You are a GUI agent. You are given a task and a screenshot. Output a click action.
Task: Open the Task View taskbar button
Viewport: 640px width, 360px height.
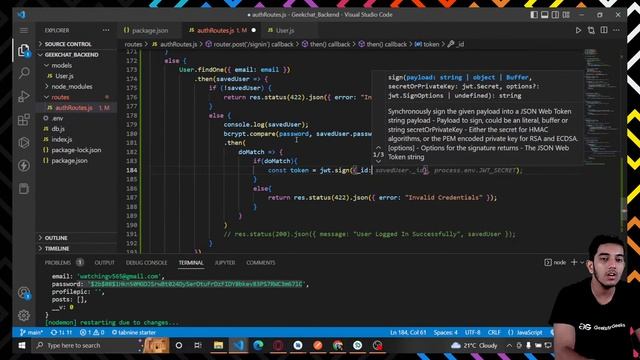coord(198,346)
